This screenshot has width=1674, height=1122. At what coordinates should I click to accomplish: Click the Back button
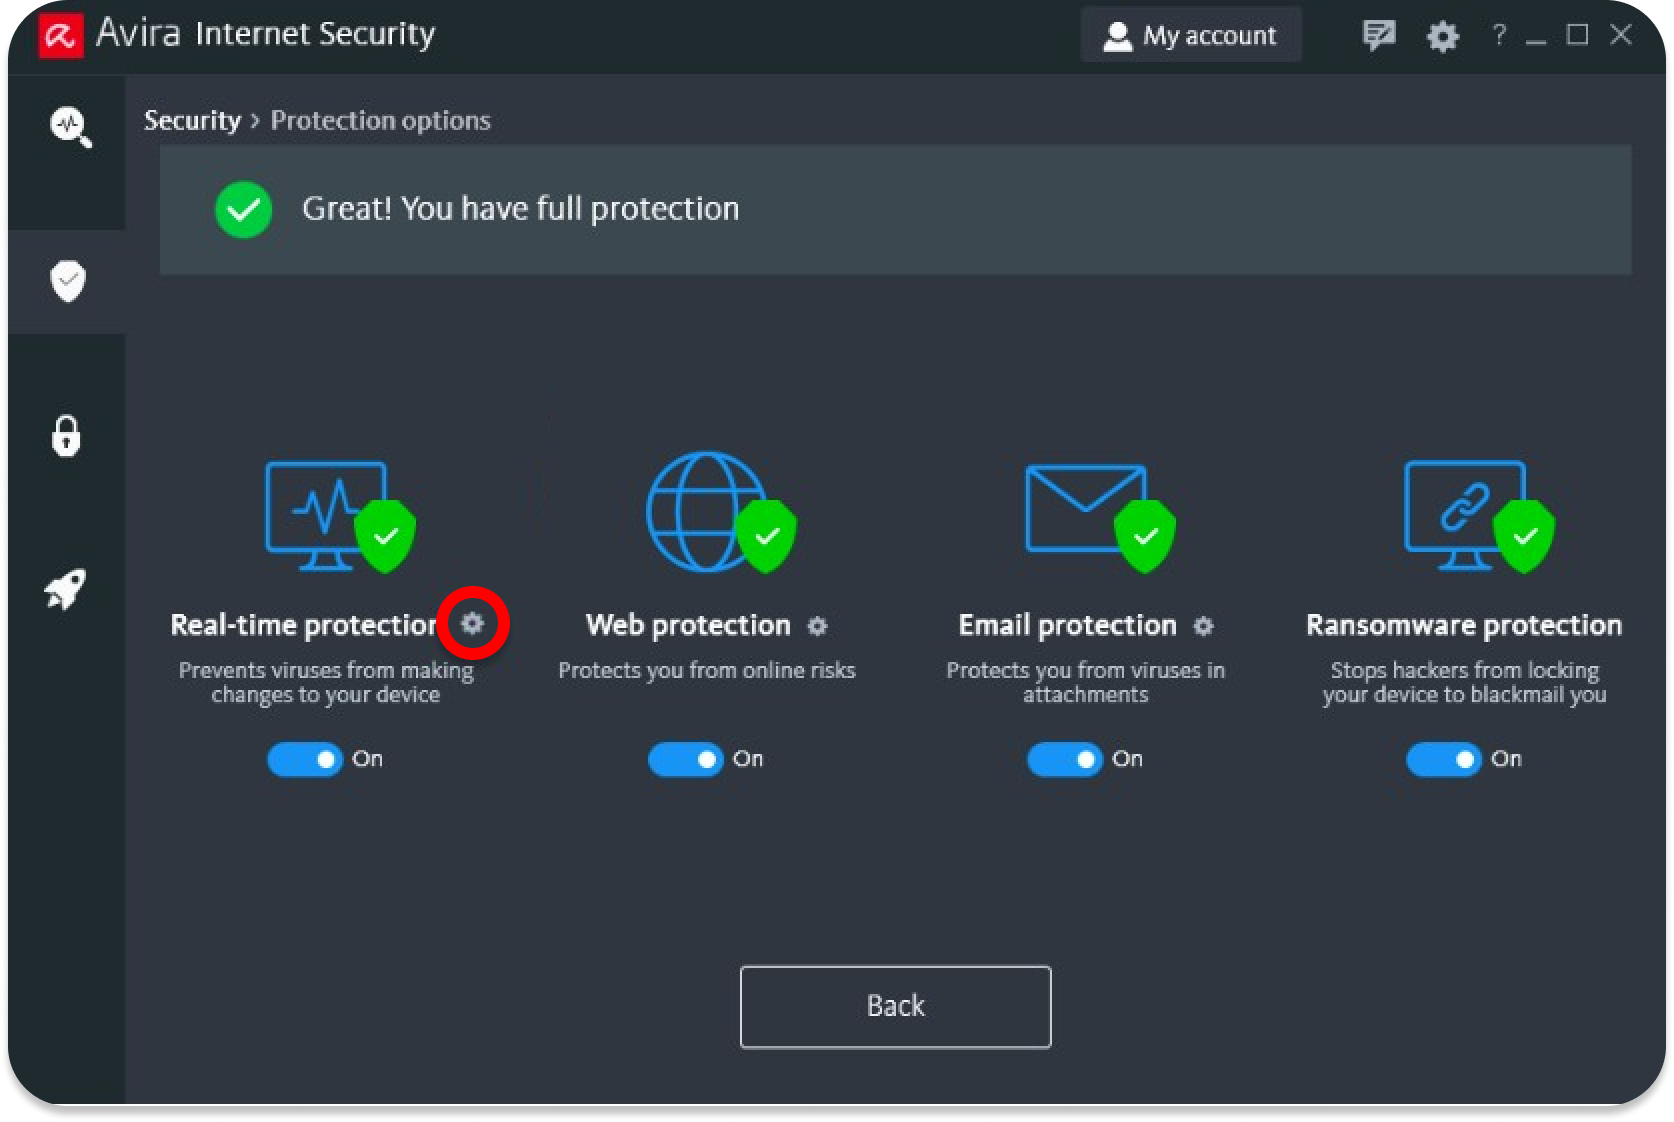click(895, 1006)
